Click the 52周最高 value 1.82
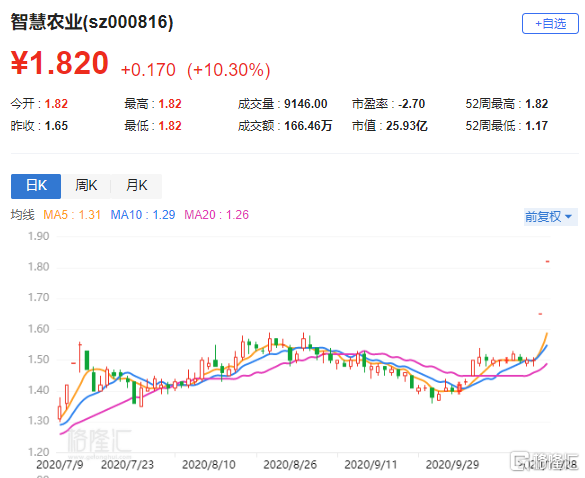The width and height of the screenshot is (585, 478). coord(536,104)
